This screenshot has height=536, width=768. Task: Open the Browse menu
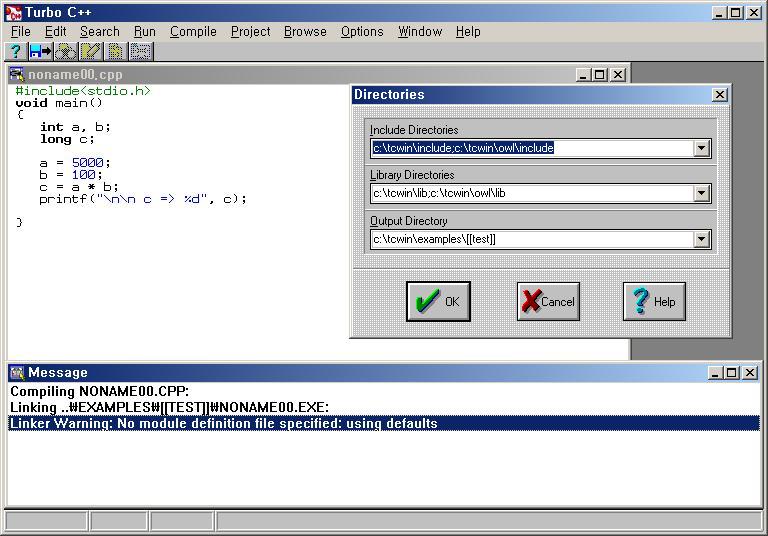305,32
